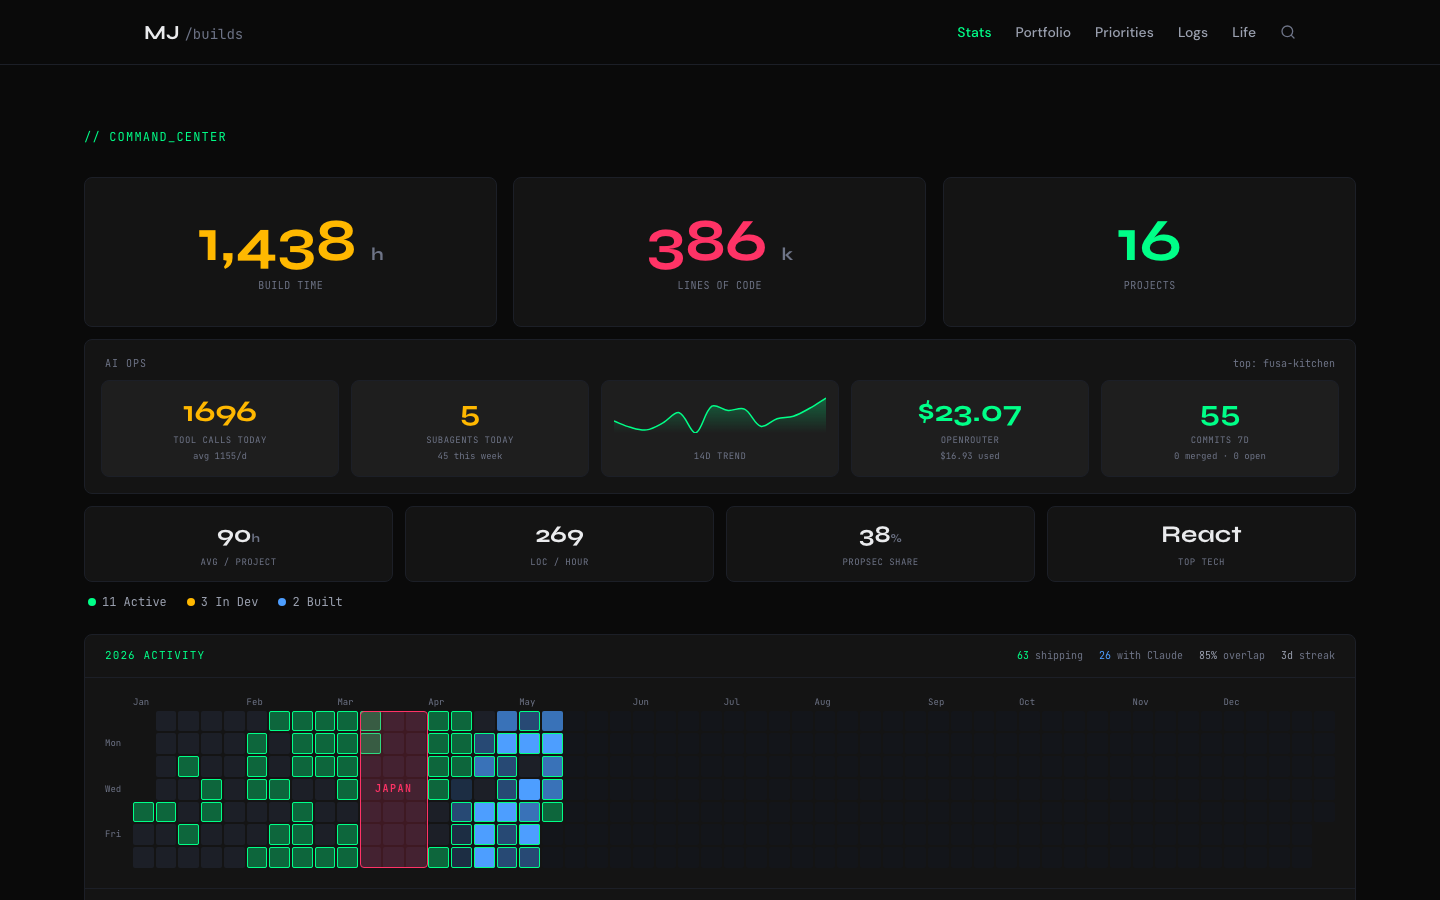Click the green '11 Active' legend dot
The height and width of the screenshot is (900, 1440).
point(92,602)
